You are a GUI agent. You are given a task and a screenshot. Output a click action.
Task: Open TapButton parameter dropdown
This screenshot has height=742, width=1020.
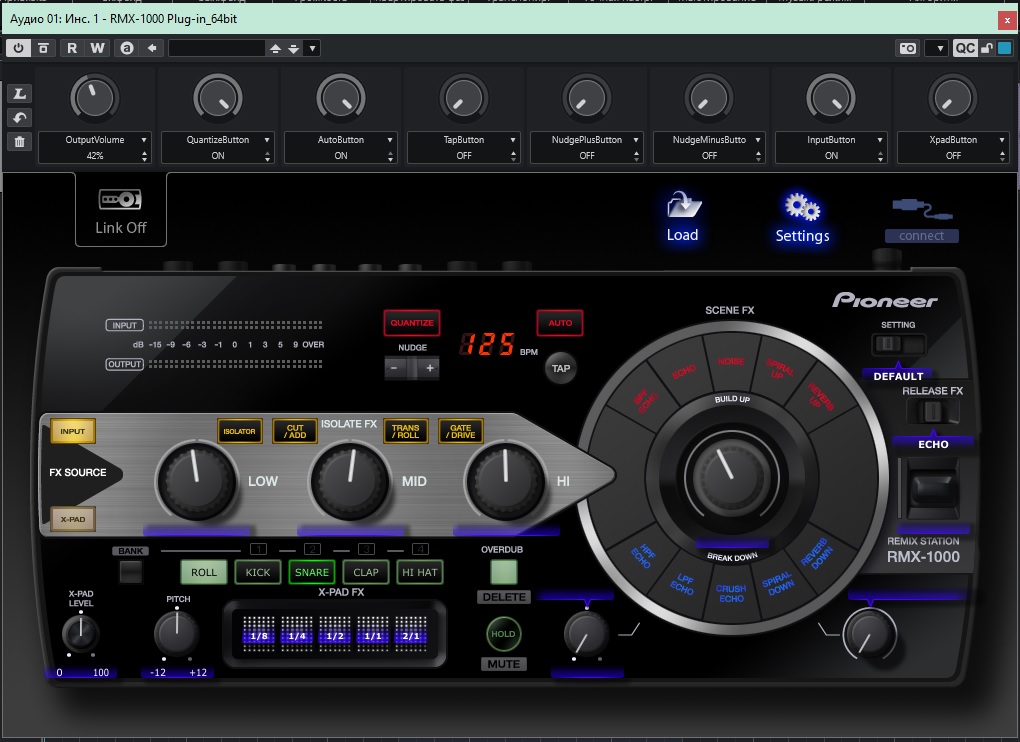tap(513, 140)
